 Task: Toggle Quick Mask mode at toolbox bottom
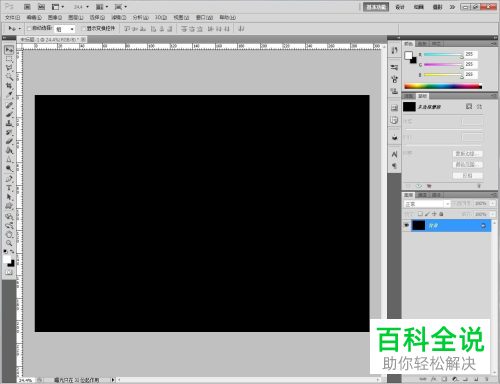point(9,273)
